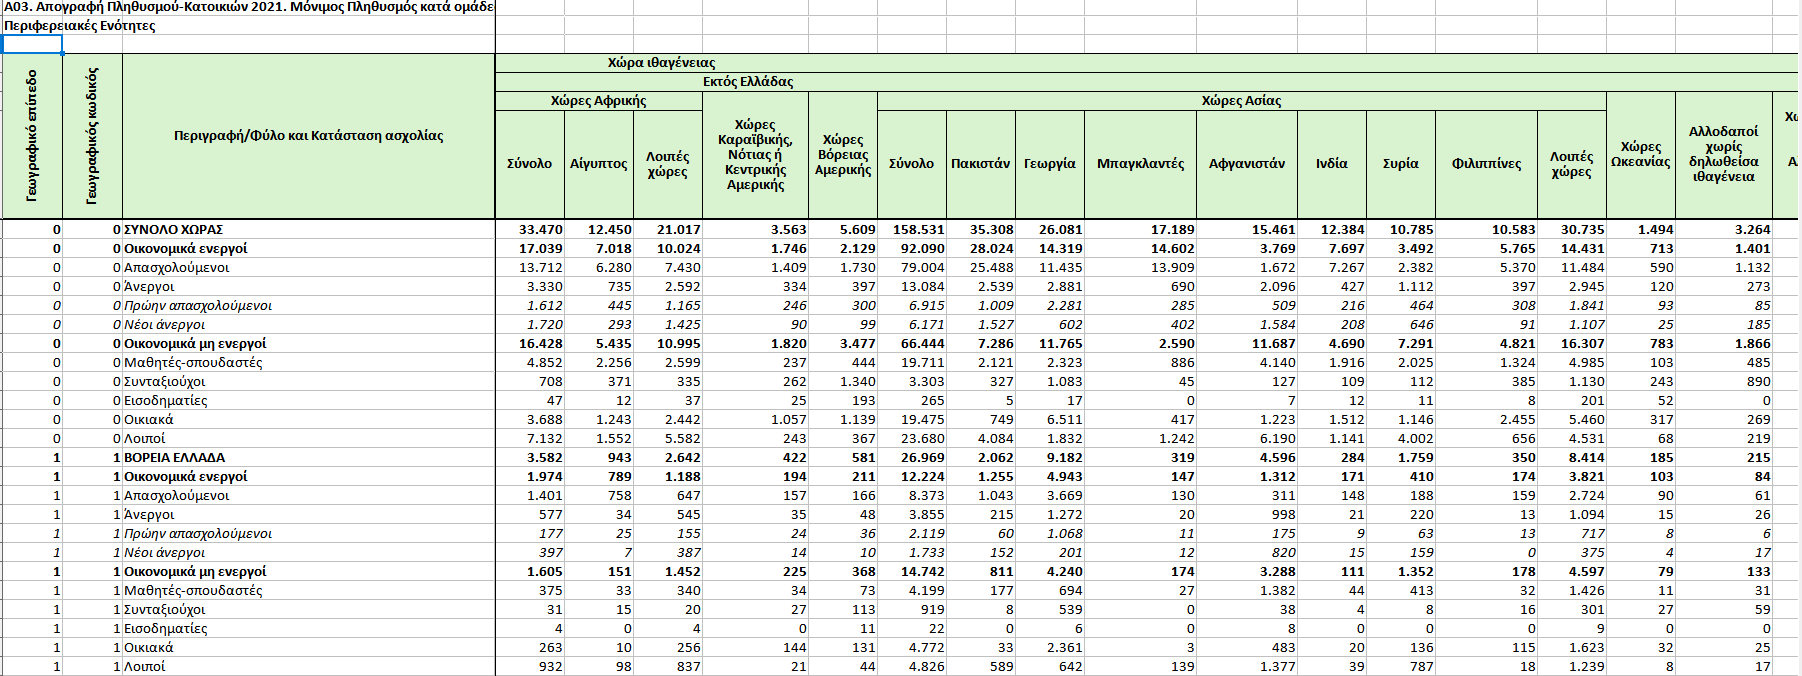Click the 'Περιφερειακές Ενότητες' cell
This screenshot has height=676, width=1802.
[x=79, y=26]
